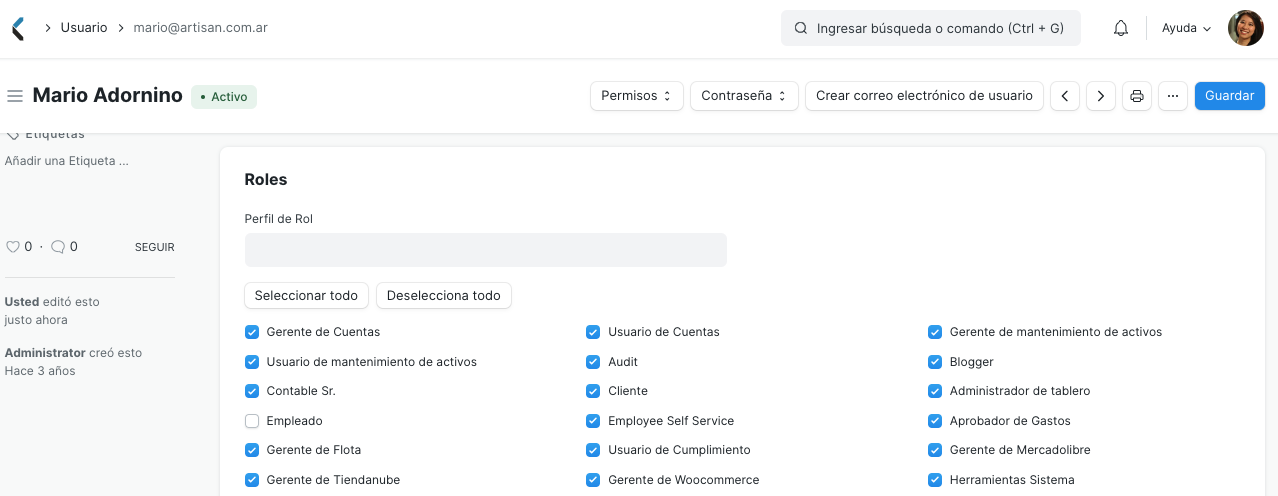1278x496 pixels.
Task: Click the Mario Adornino title
Action: [108, 96]
